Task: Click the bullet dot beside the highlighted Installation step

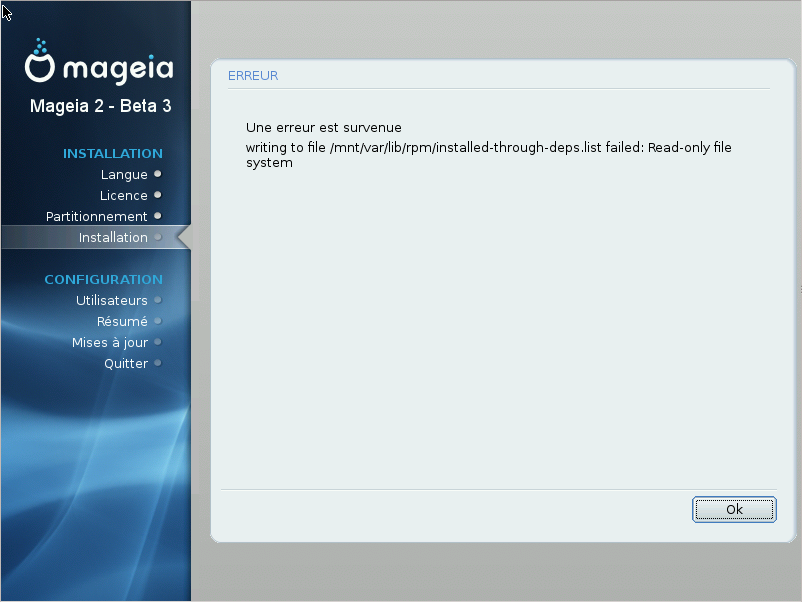Action: pos(158,237)
